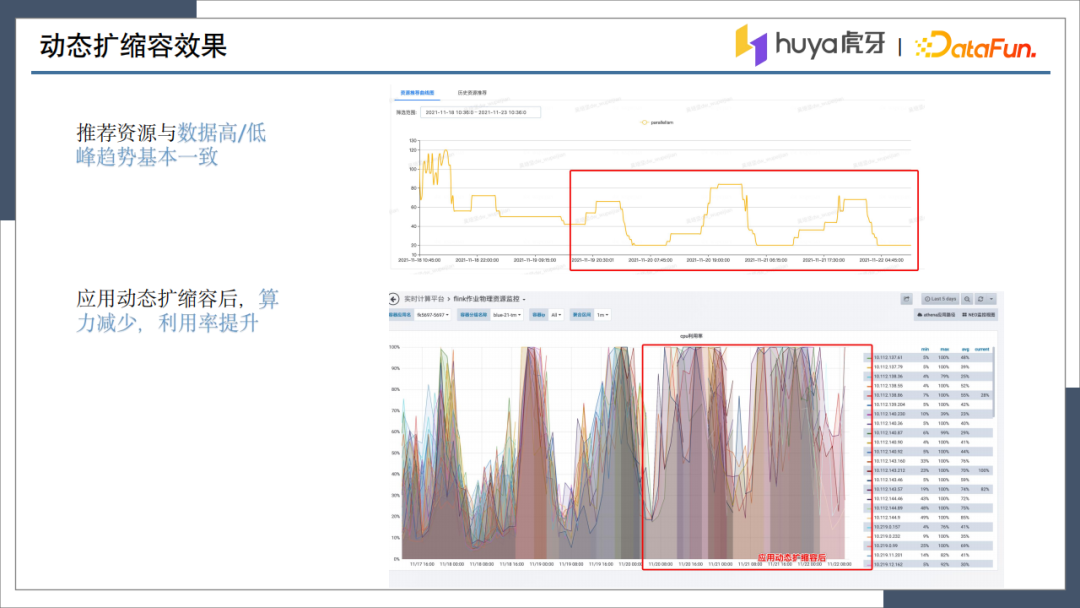Viewport: 1080px width, 608px height.
Task: Click the DataFun logo
Action: 975,45
